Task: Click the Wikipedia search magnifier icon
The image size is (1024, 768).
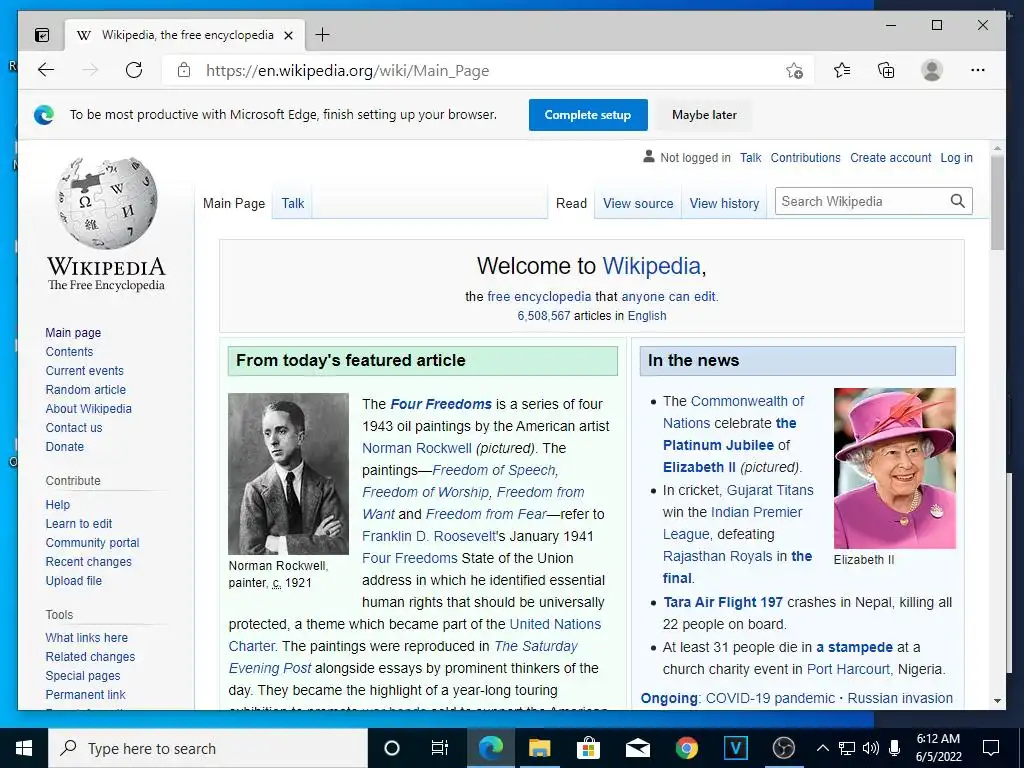Action: [x=957, y=201]
